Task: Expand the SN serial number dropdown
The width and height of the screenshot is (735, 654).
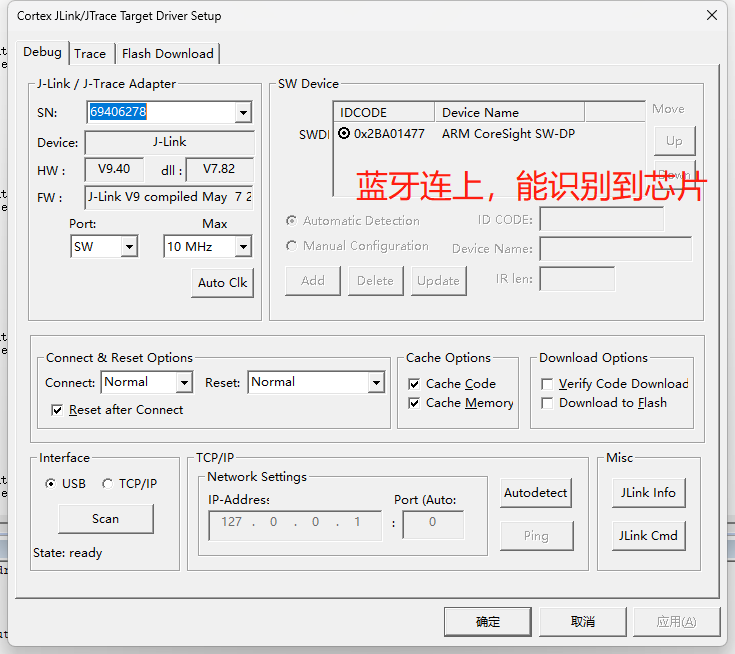Action: (x=243, y=113)
